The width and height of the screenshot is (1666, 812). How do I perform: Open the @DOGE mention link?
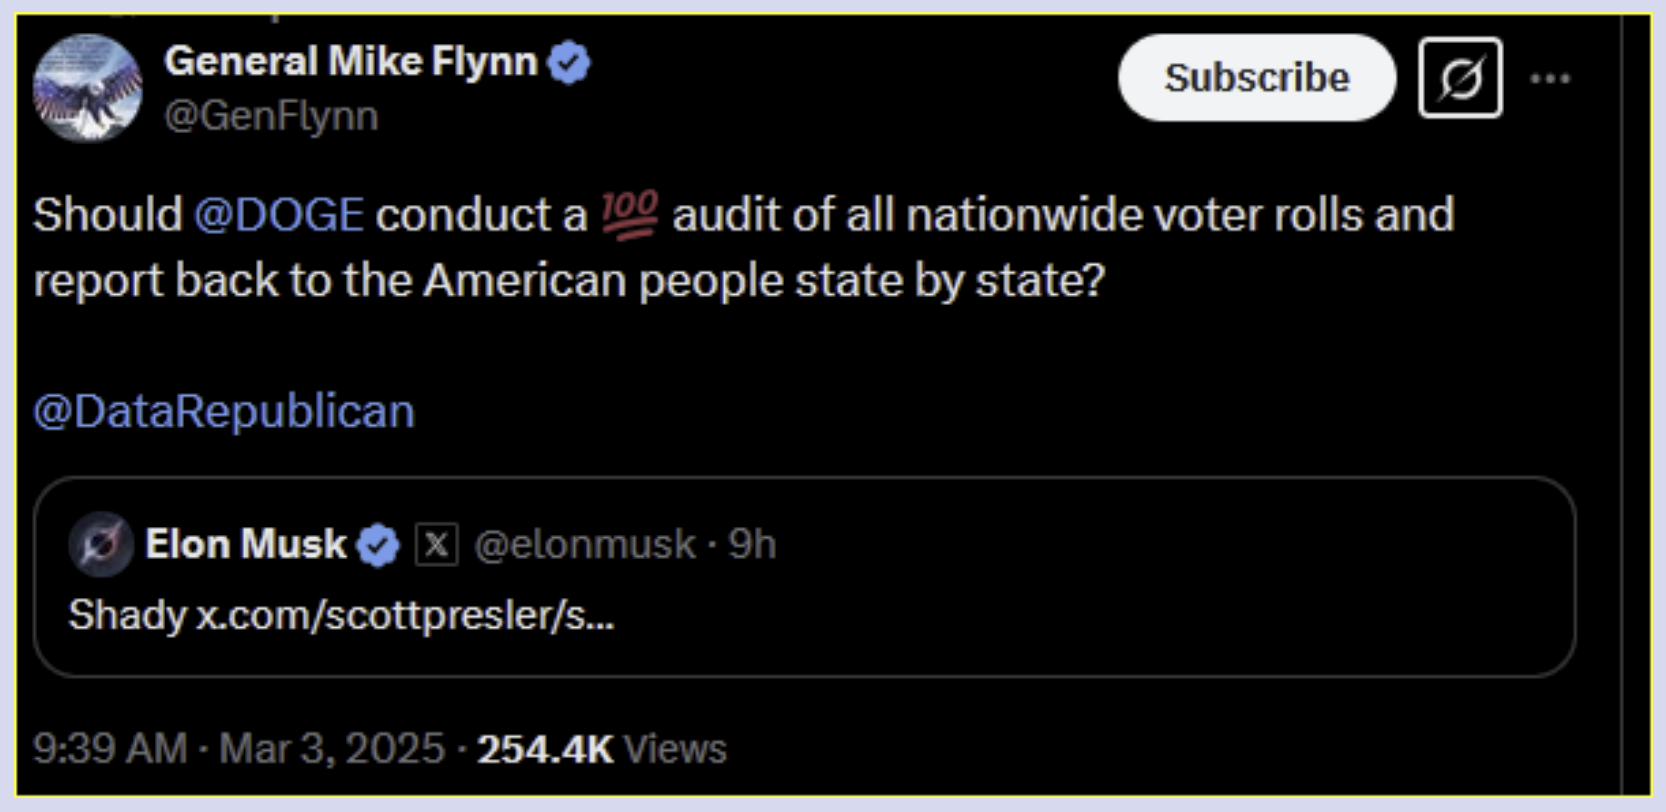coord(278,215)
